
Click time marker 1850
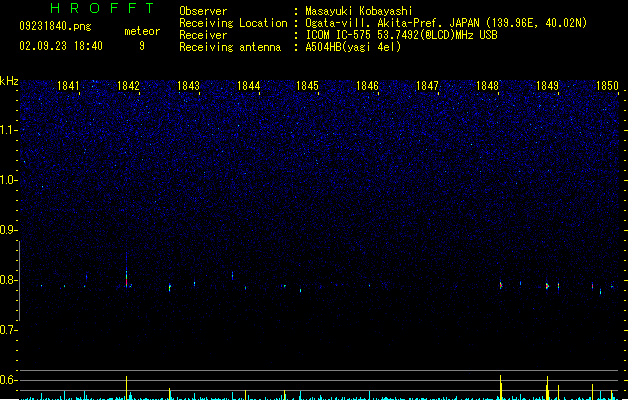(x=607, y=86)
